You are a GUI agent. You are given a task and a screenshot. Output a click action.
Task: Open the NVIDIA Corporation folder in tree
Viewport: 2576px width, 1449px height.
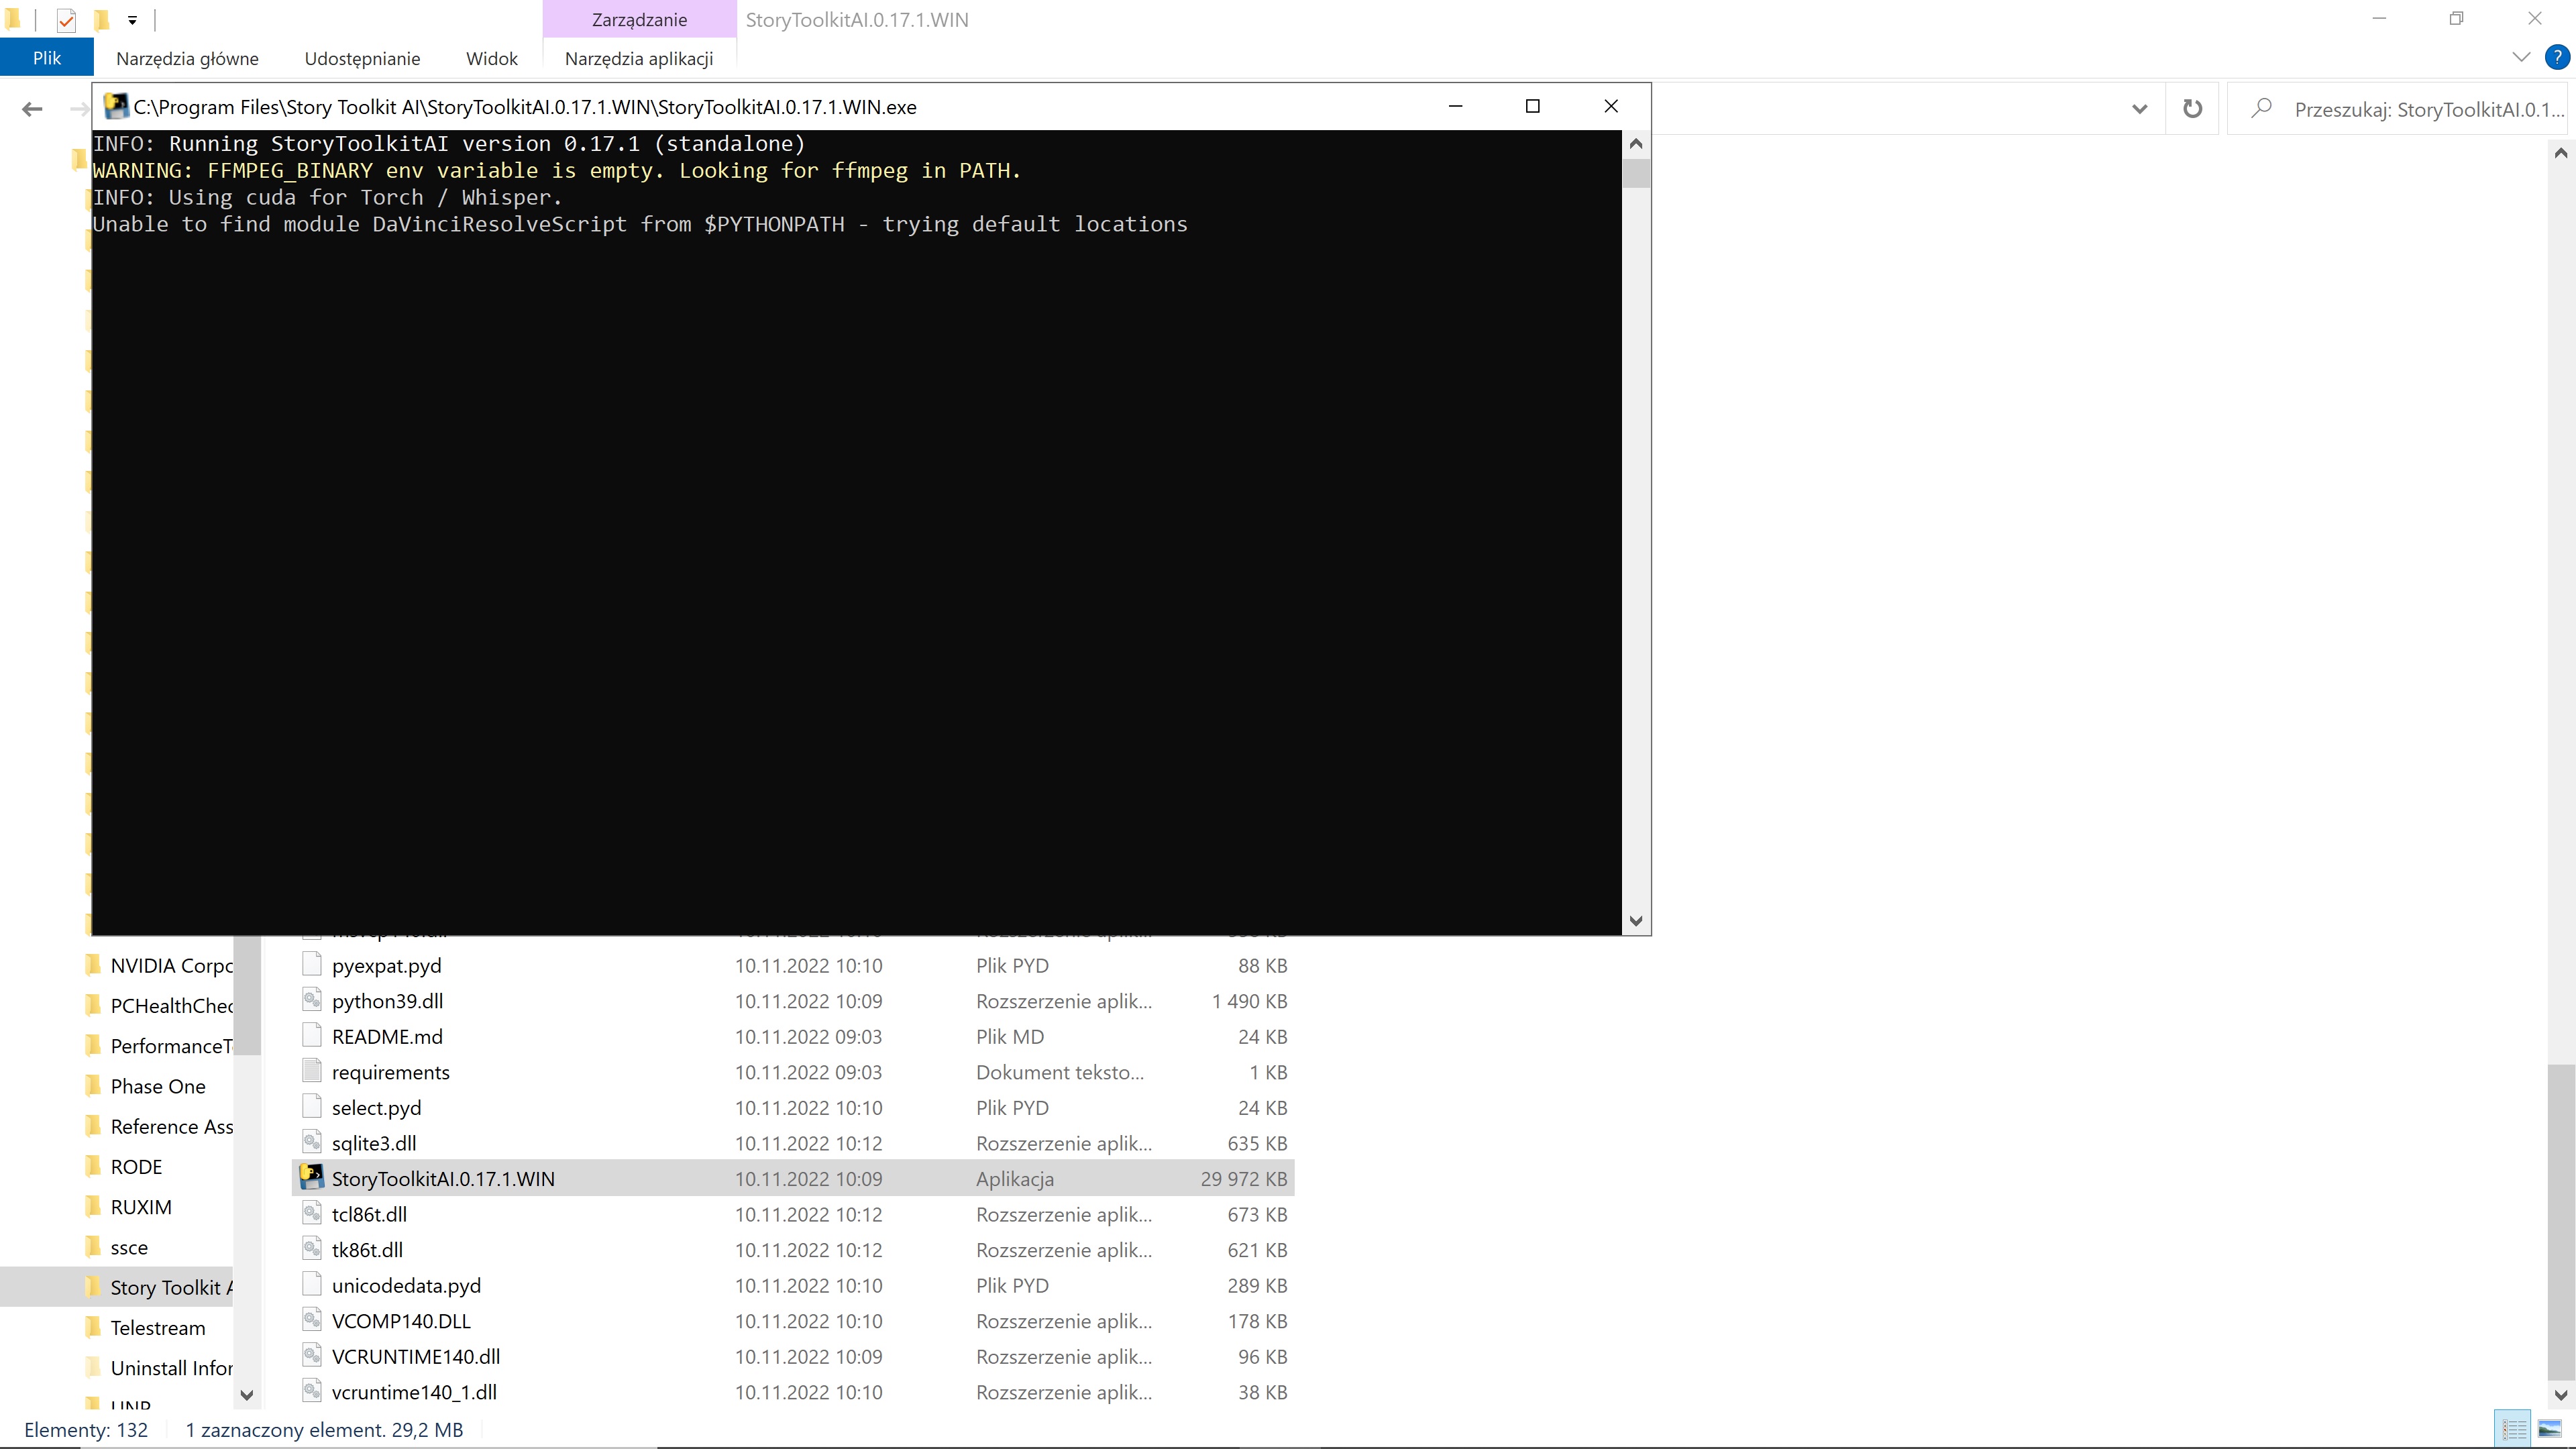(x=170, y=965)
